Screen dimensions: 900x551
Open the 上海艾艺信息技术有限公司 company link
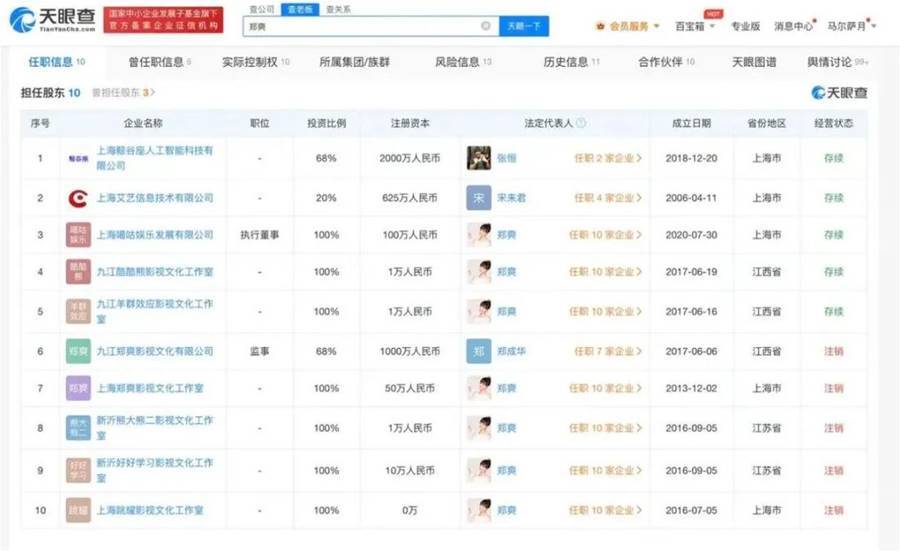click(x=155, y=198)
